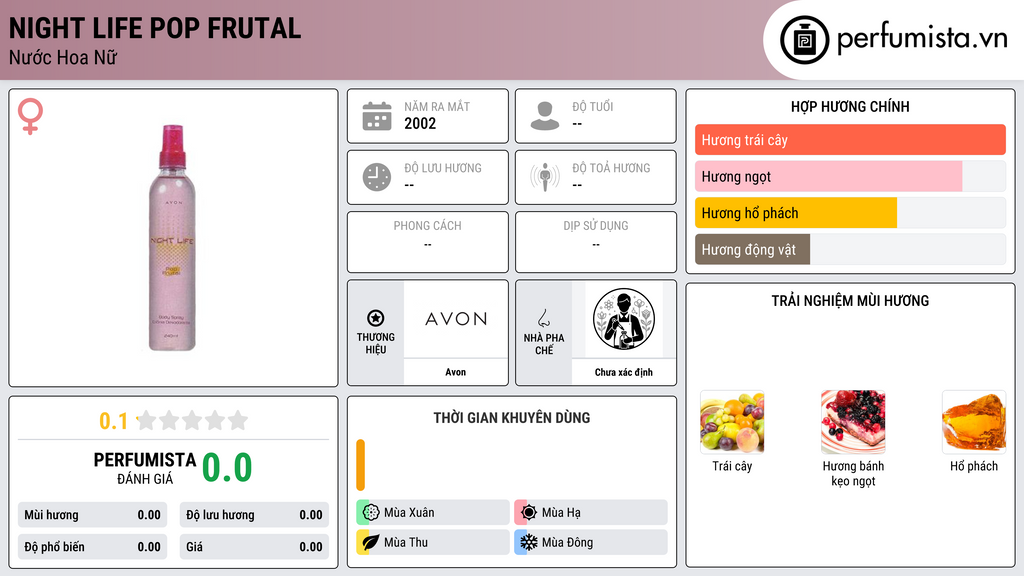Click the Dịp sử dụng occasion card
This screenshot has width=1024, height=576.
point(596,242)
